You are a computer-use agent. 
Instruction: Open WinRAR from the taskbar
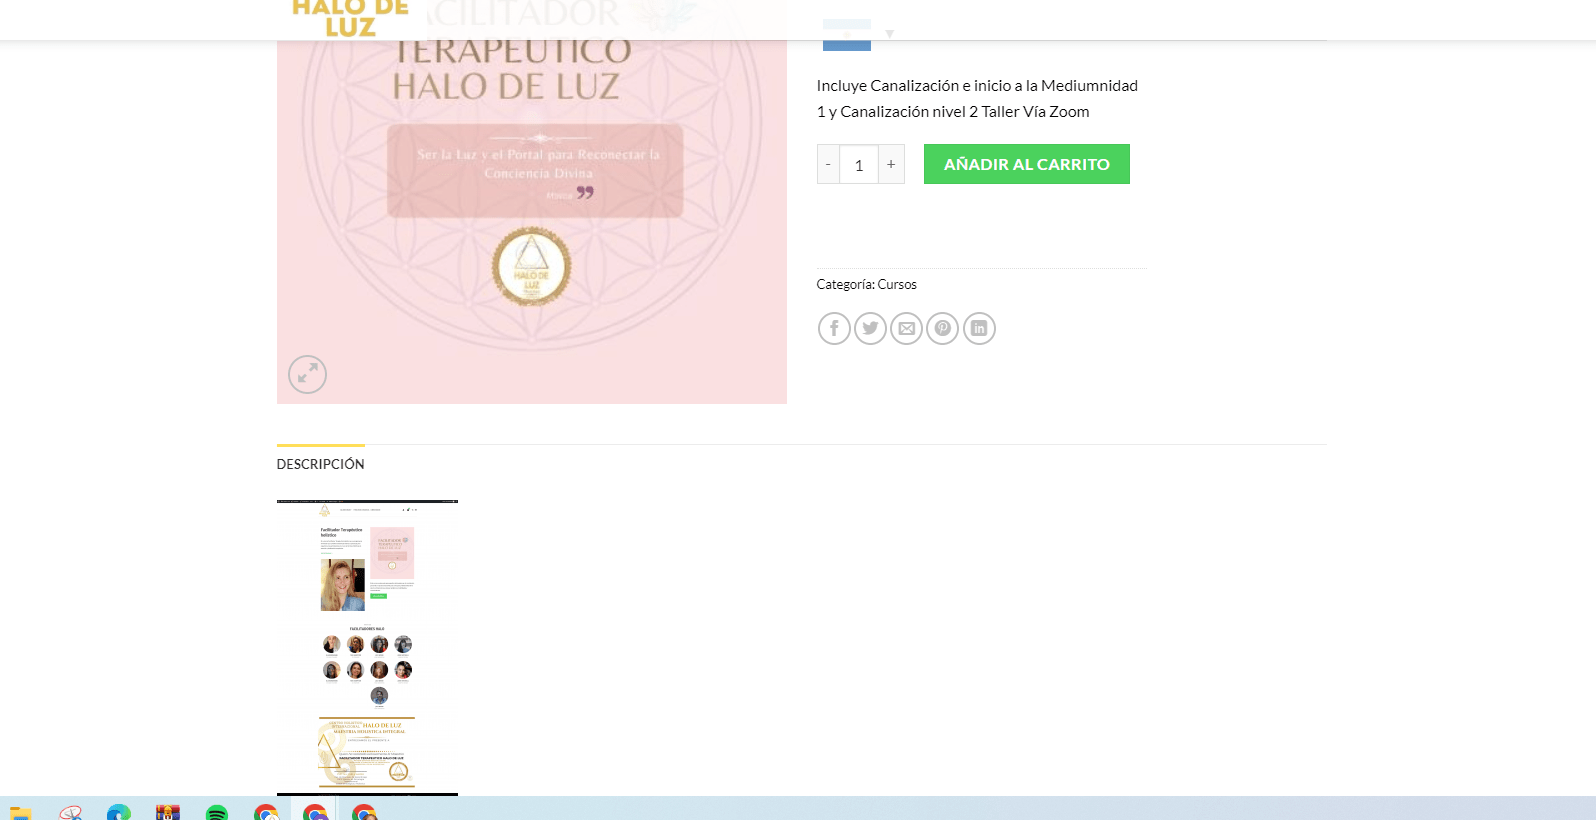(x=168, y=812)
